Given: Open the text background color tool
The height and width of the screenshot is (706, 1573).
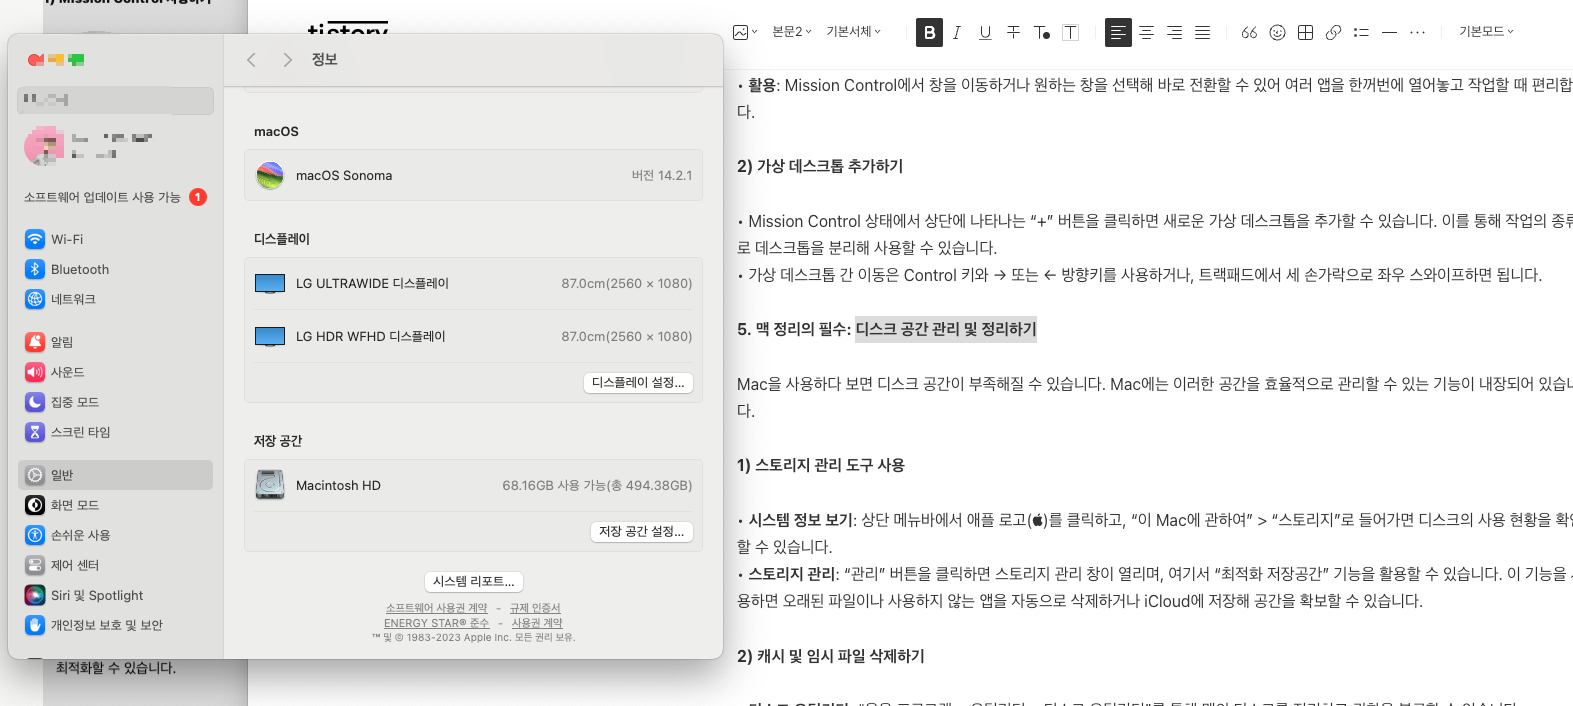Looking at the screenshot, I should 1070,33.
